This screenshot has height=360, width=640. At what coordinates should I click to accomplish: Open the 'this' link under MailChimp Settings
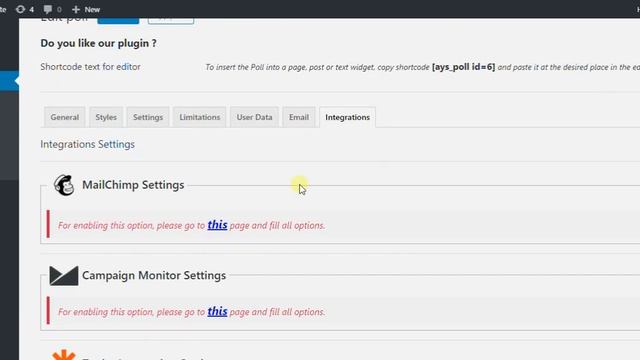point(217,225)
